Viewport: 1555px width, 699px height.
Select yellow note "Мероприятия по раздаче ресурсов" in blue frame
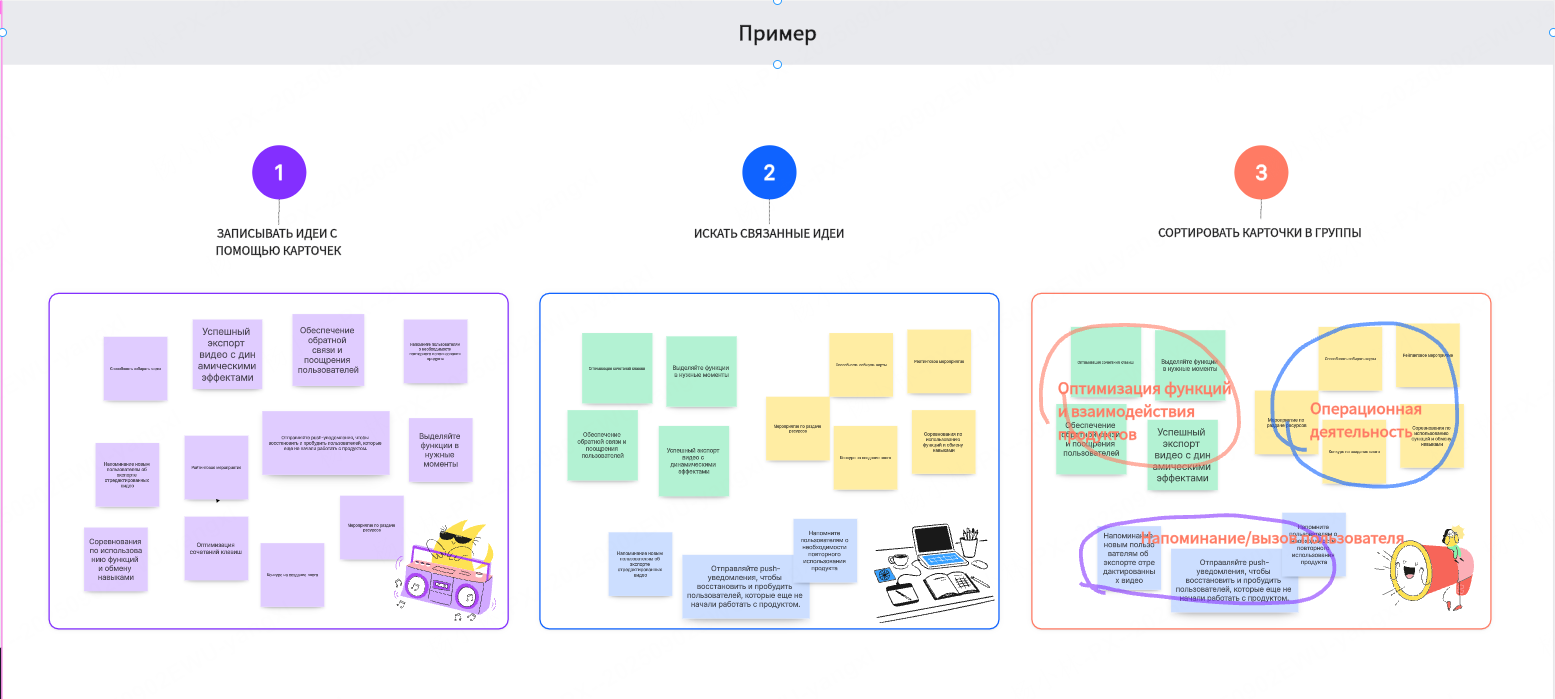798,429
